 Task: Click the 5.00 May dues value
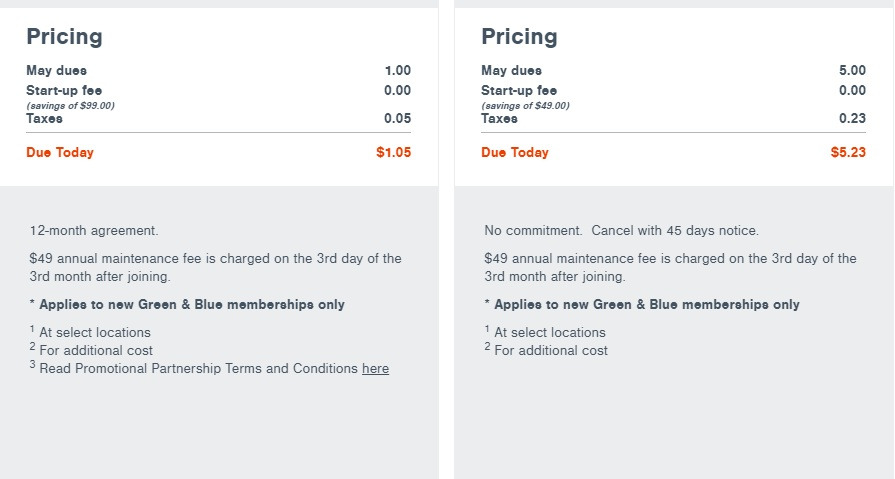point(852,71)
